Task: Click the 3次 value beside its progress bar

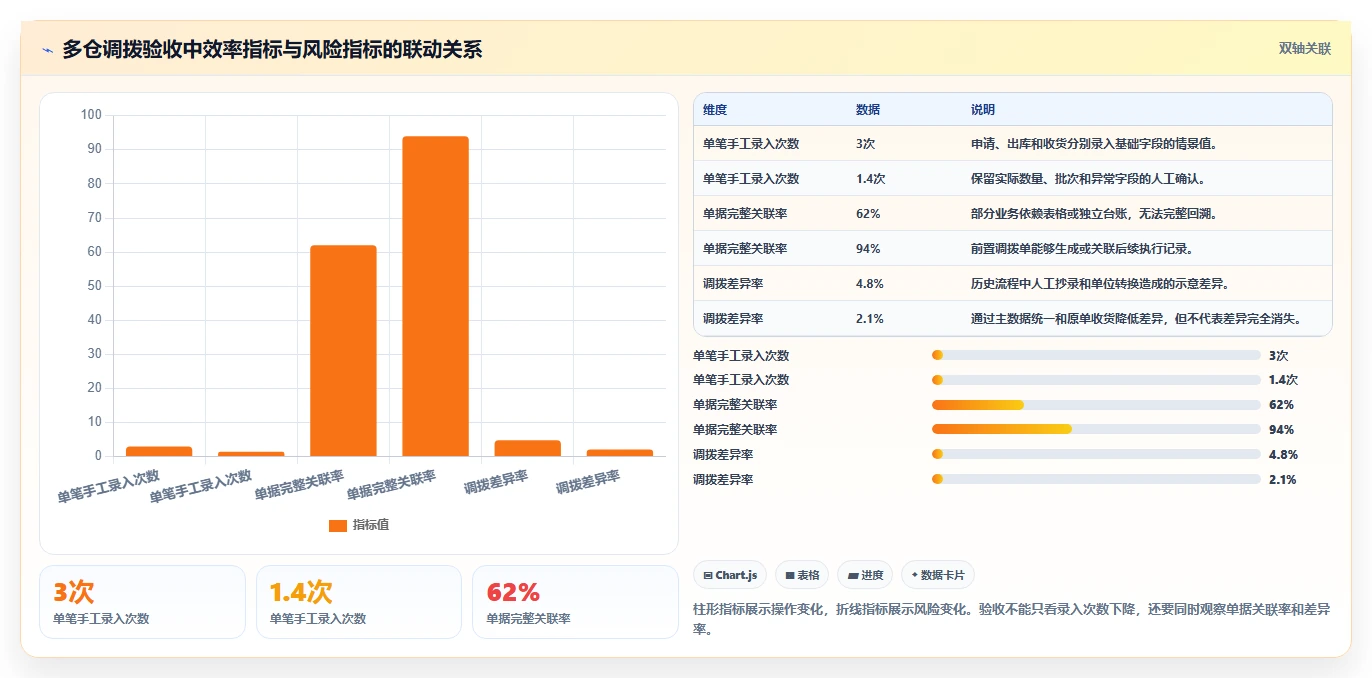Action: 1279,355
